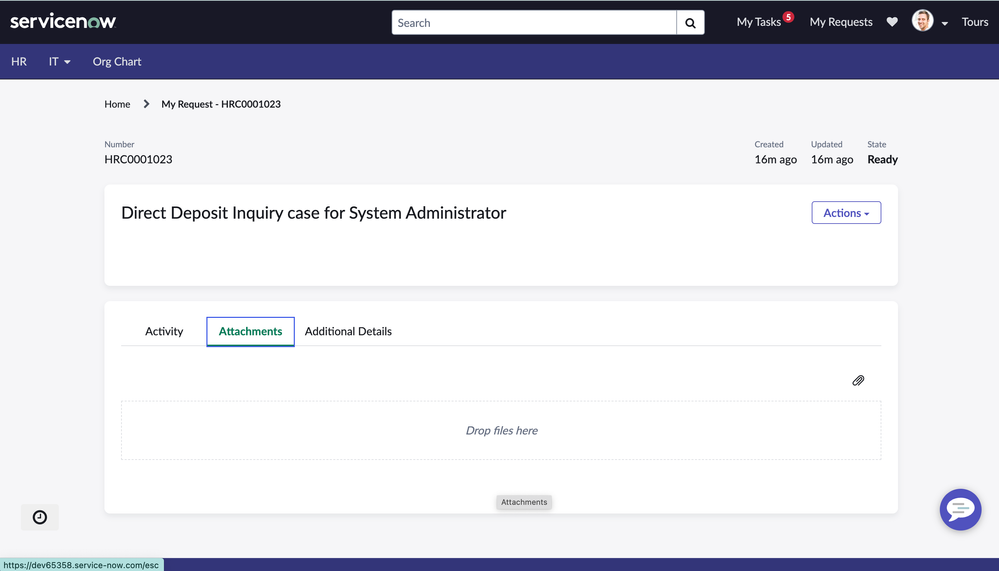The image size is (999, 571).
Task: Select the Attachments tab
Action: 250,331
